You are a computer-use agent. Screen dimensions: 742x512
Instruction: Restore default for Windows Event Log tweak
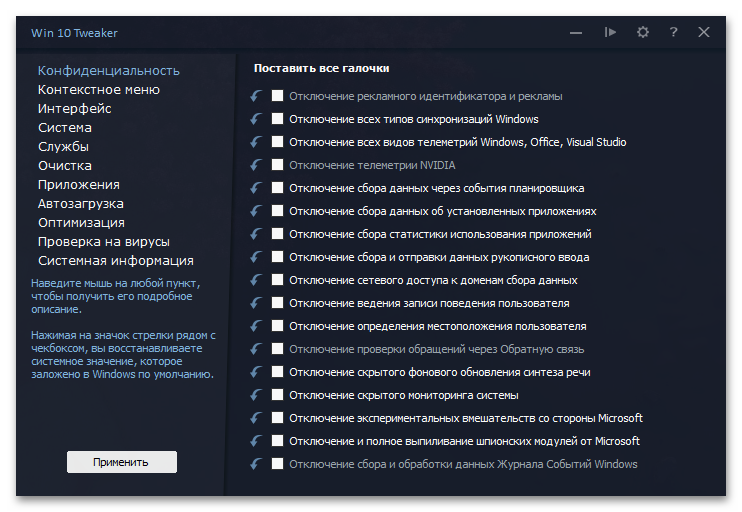pyautogui.click(x=256, y=464)
